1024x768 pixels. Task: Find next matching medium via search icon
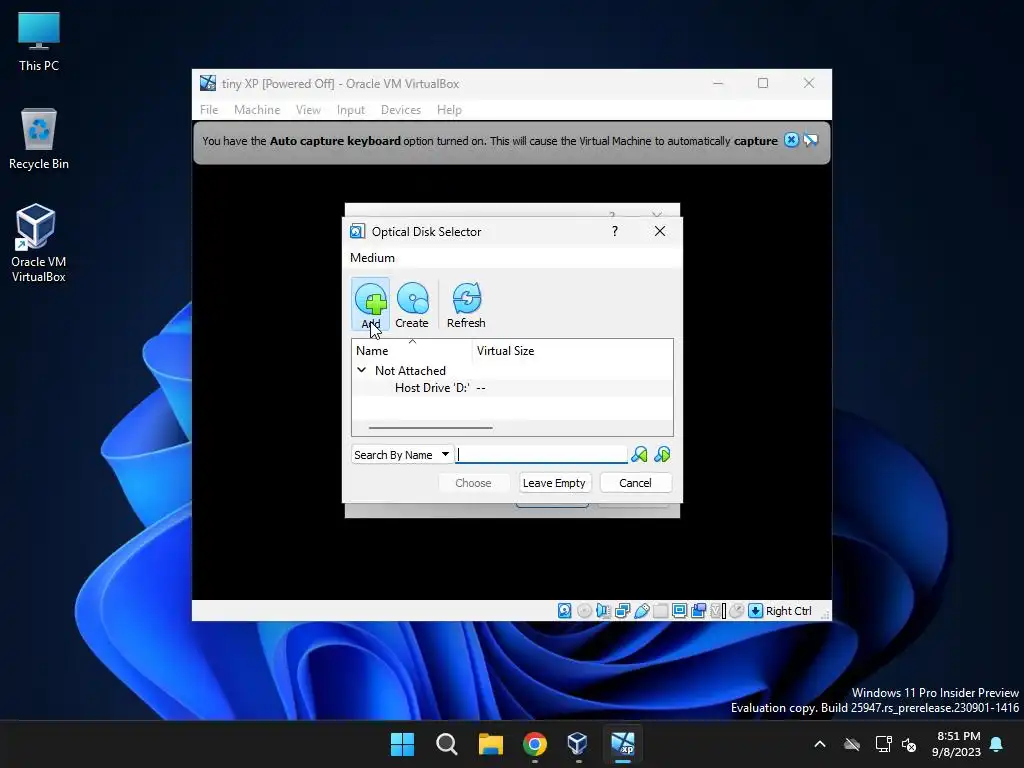pos(662,455)
